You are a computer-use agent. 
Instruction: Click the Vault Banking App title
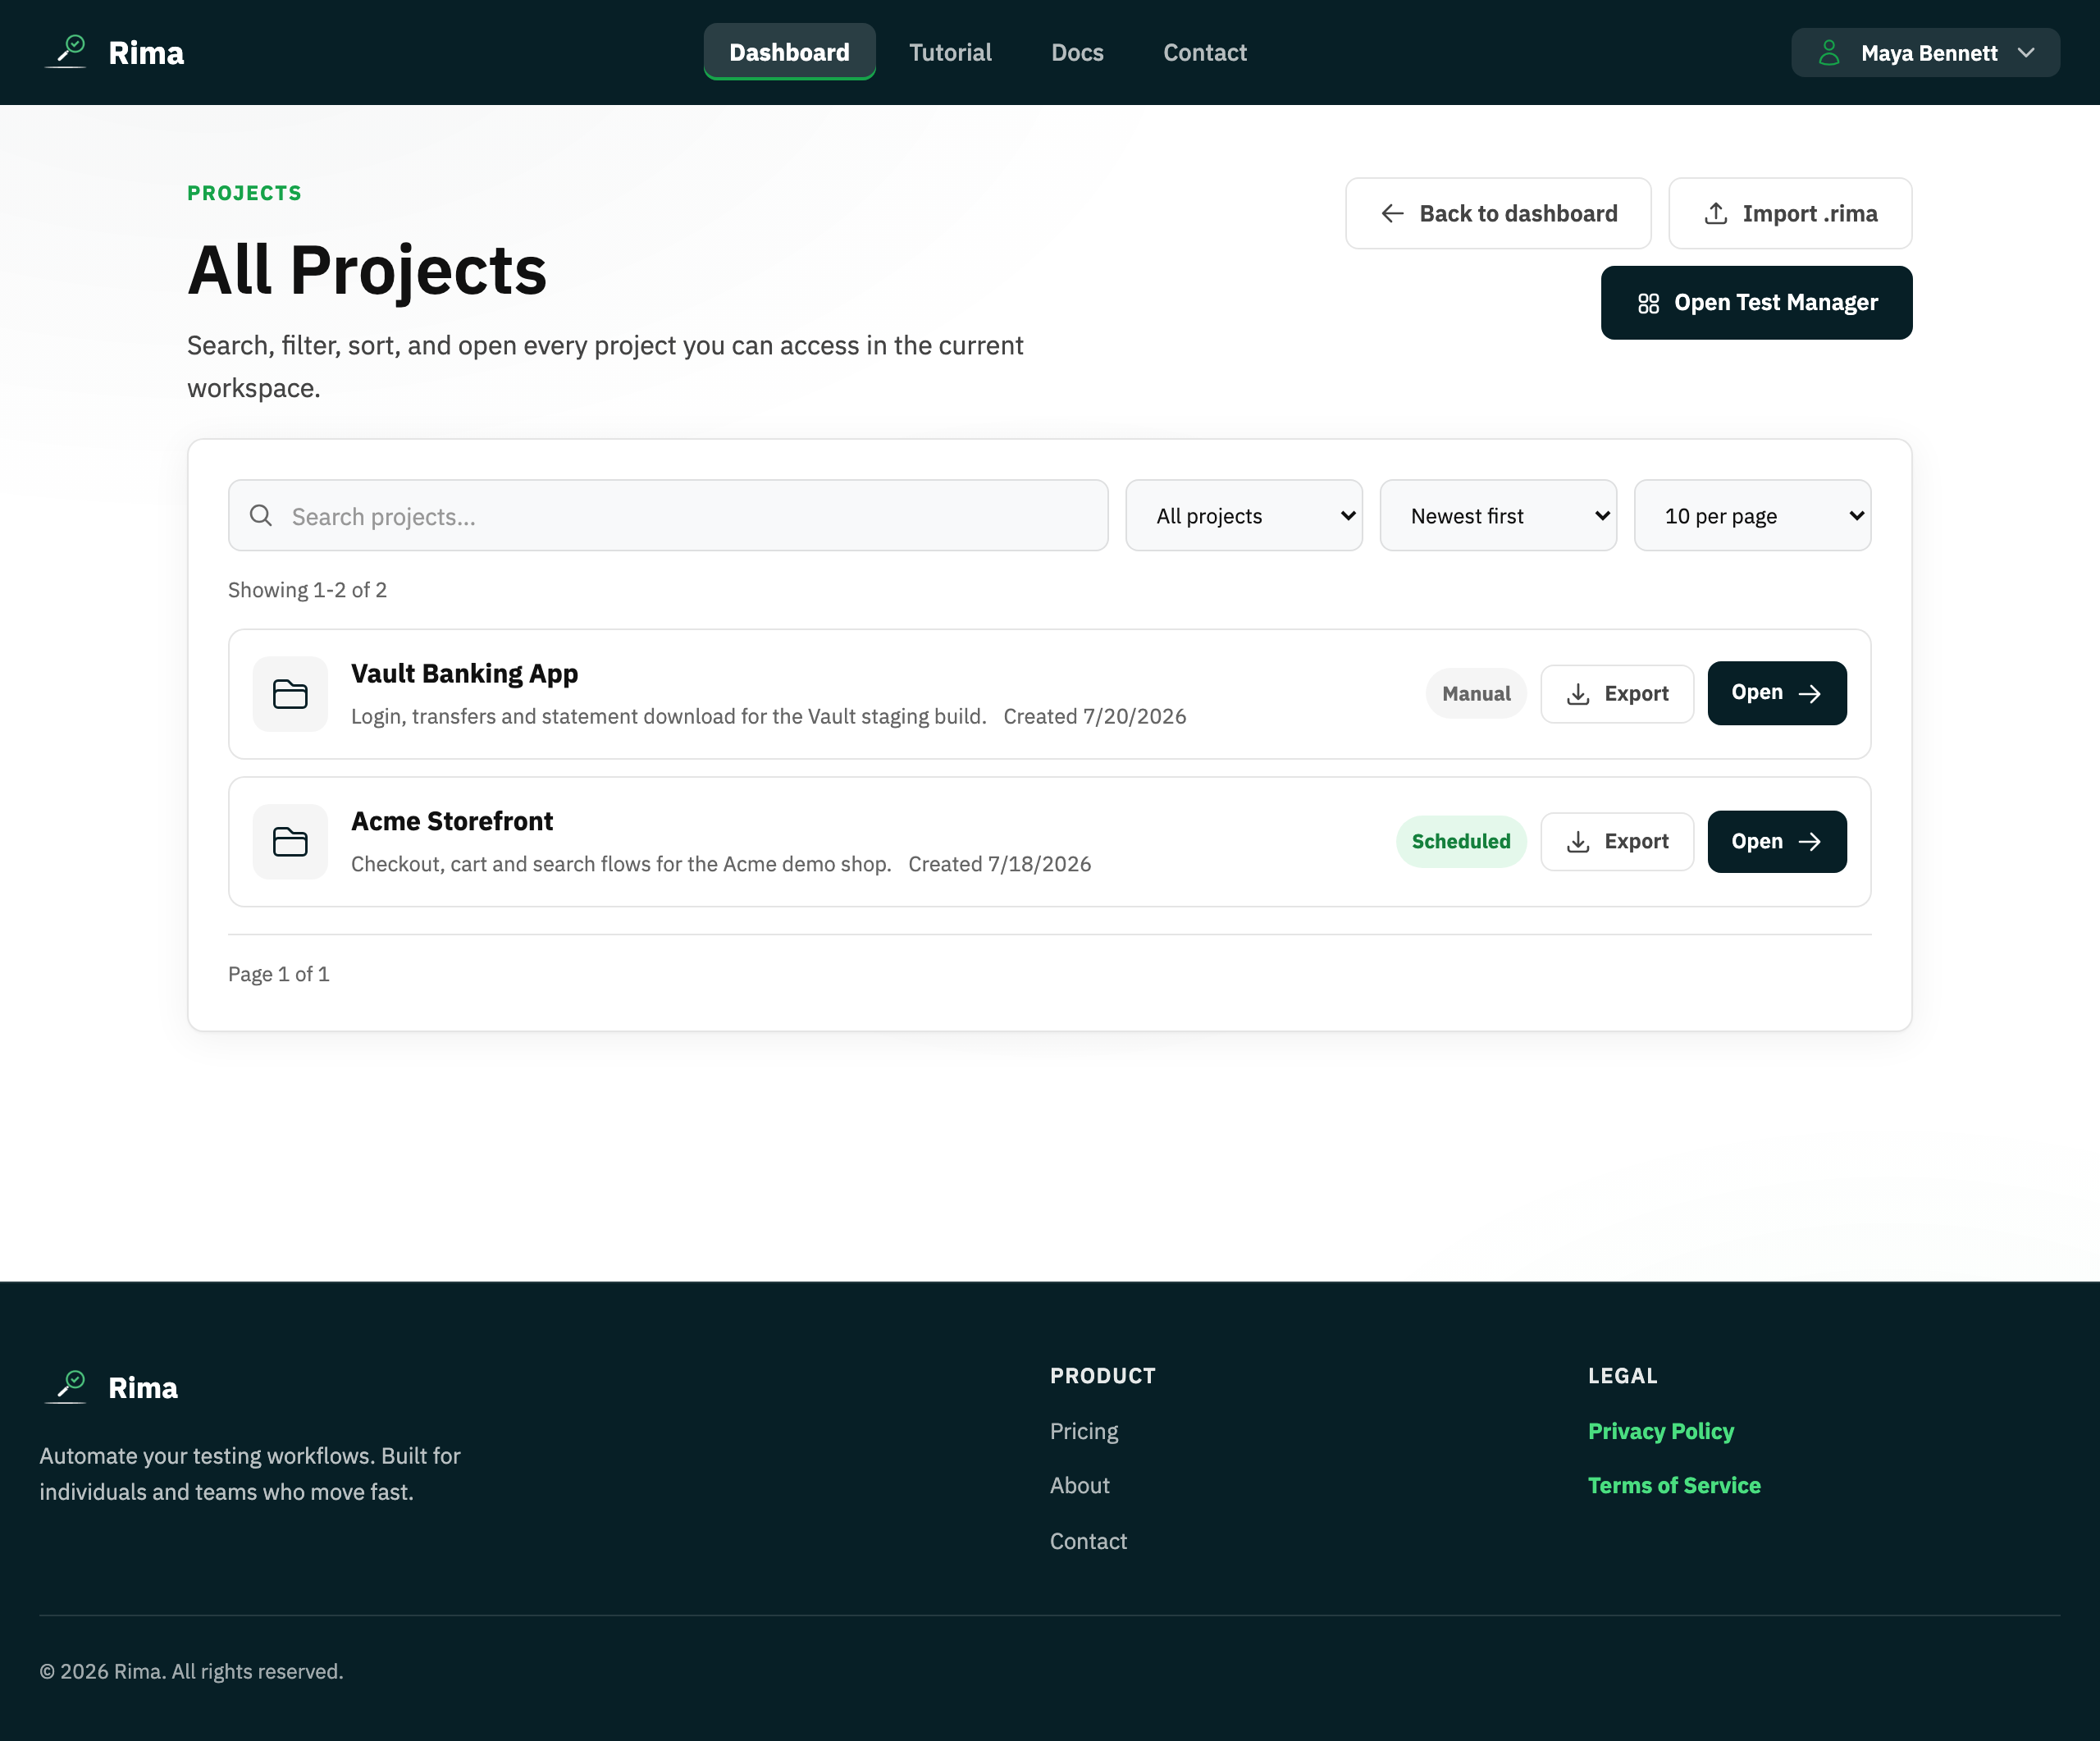(464, 674)
